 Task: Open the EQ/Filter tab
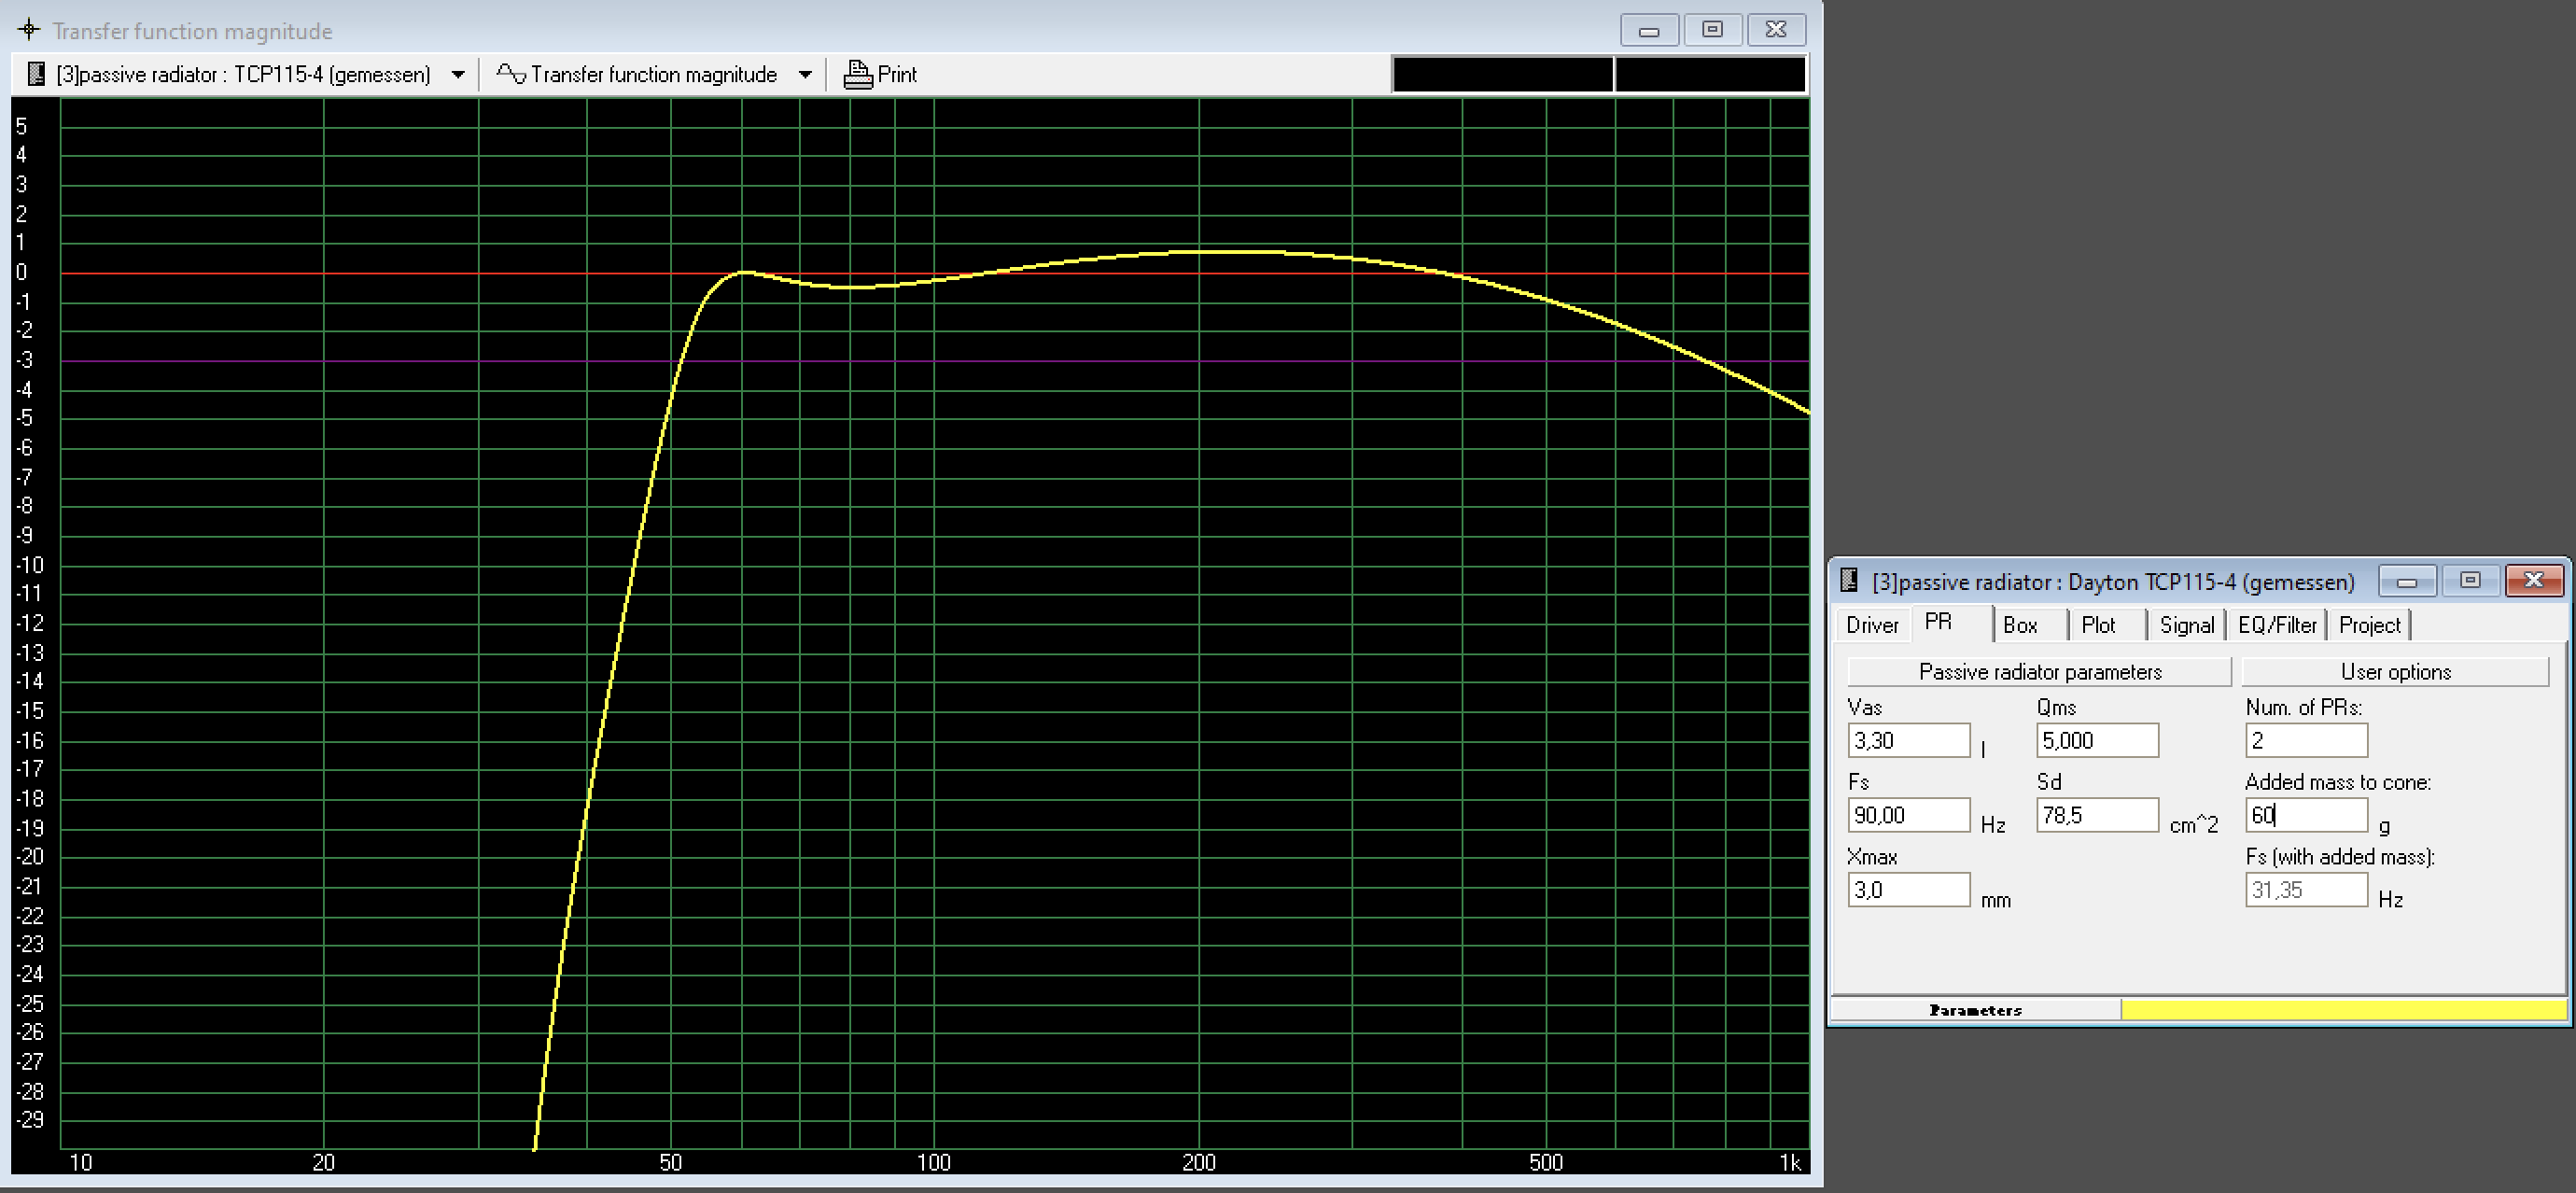[x=2277, y=625]
